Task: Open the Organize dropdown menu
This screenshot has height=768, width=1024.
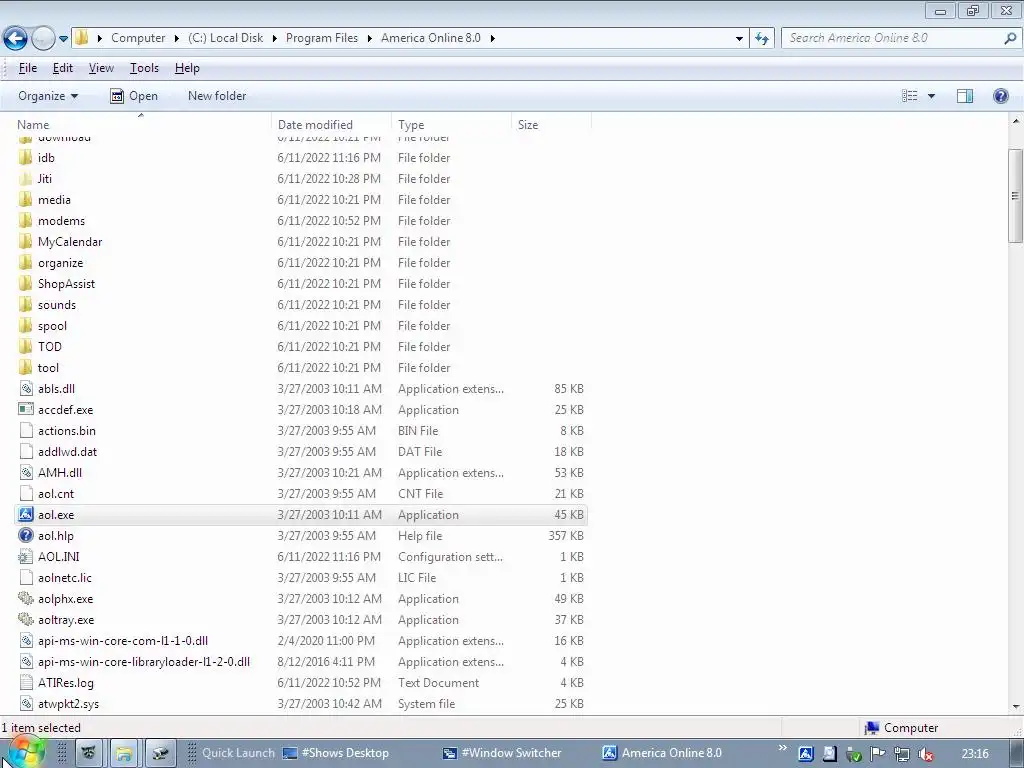Action: tap(48, 96)
